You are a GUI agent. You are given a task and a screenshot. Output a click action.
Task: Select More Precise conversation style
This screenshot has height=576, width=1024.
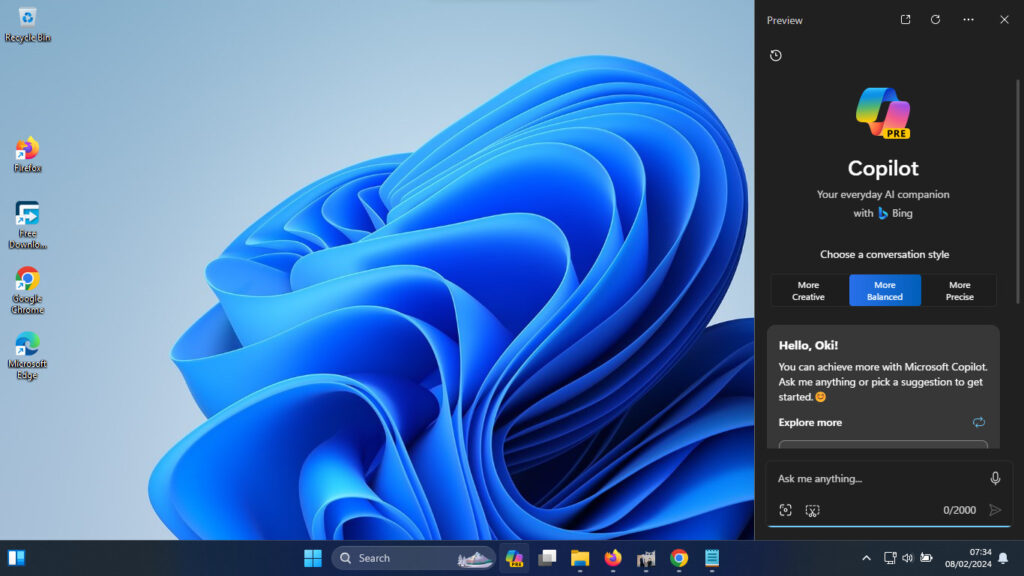959,291
